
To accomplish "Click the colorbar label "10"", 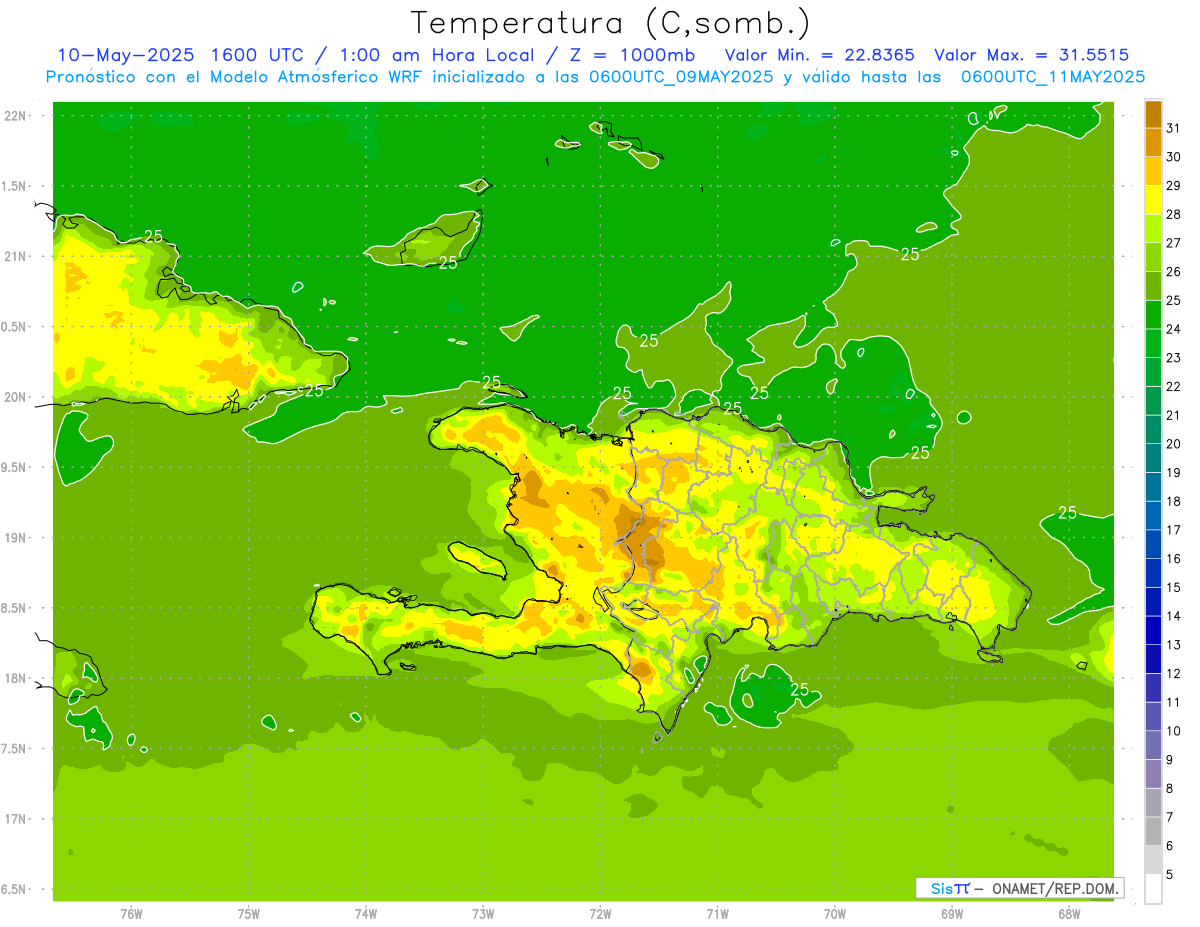I will (x=1174, y=731).
